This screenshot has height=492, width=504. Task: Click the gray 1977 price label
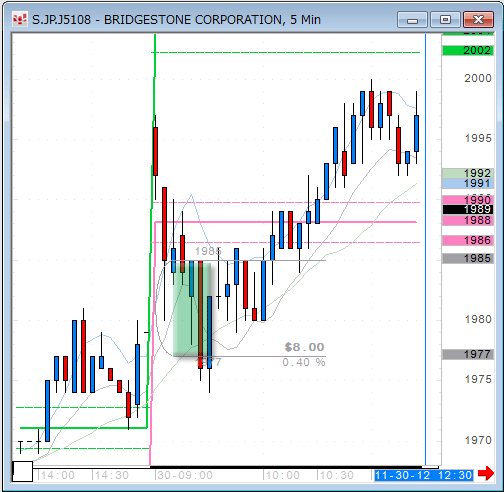point(468,354)
